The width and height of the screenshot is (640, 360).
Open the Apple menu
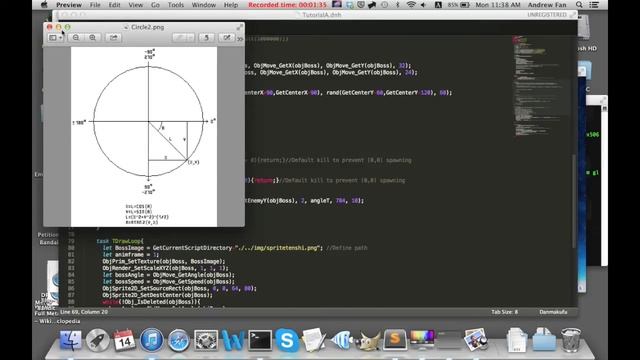tap(44, 5)
